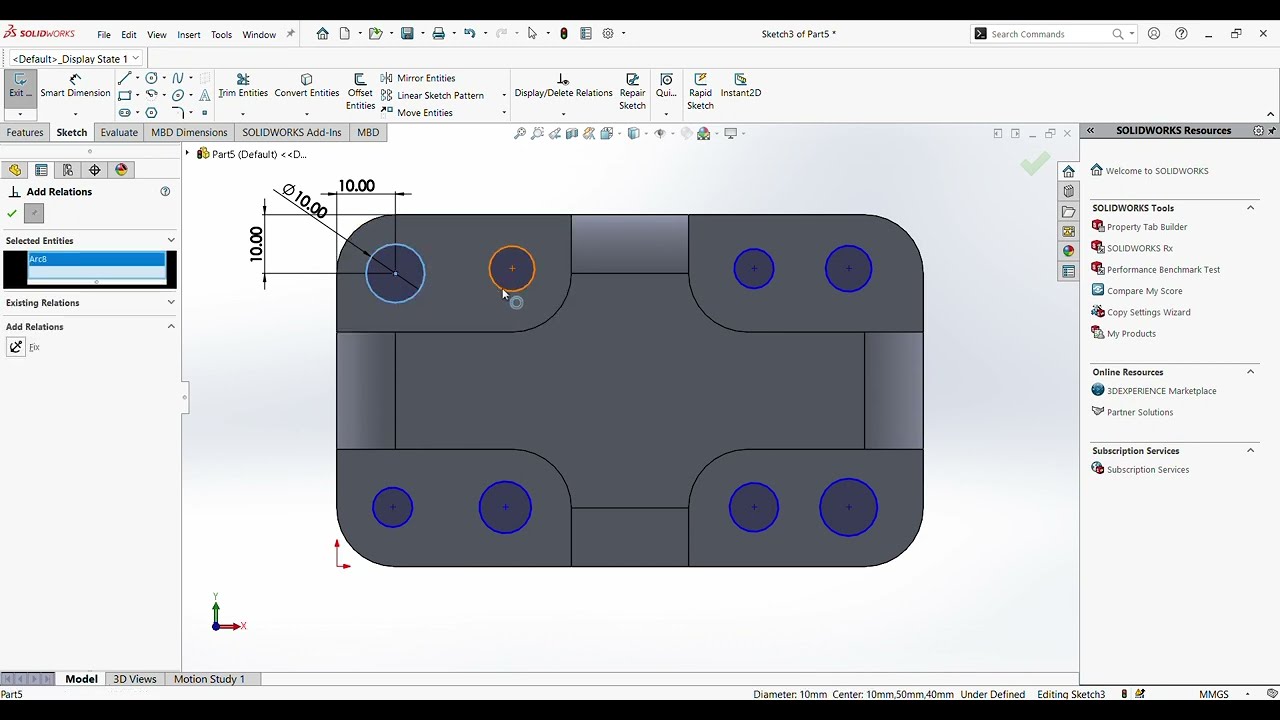Select the Sketch Text tool
Screen dimensions: 1280x720
(x=205, y=95)
